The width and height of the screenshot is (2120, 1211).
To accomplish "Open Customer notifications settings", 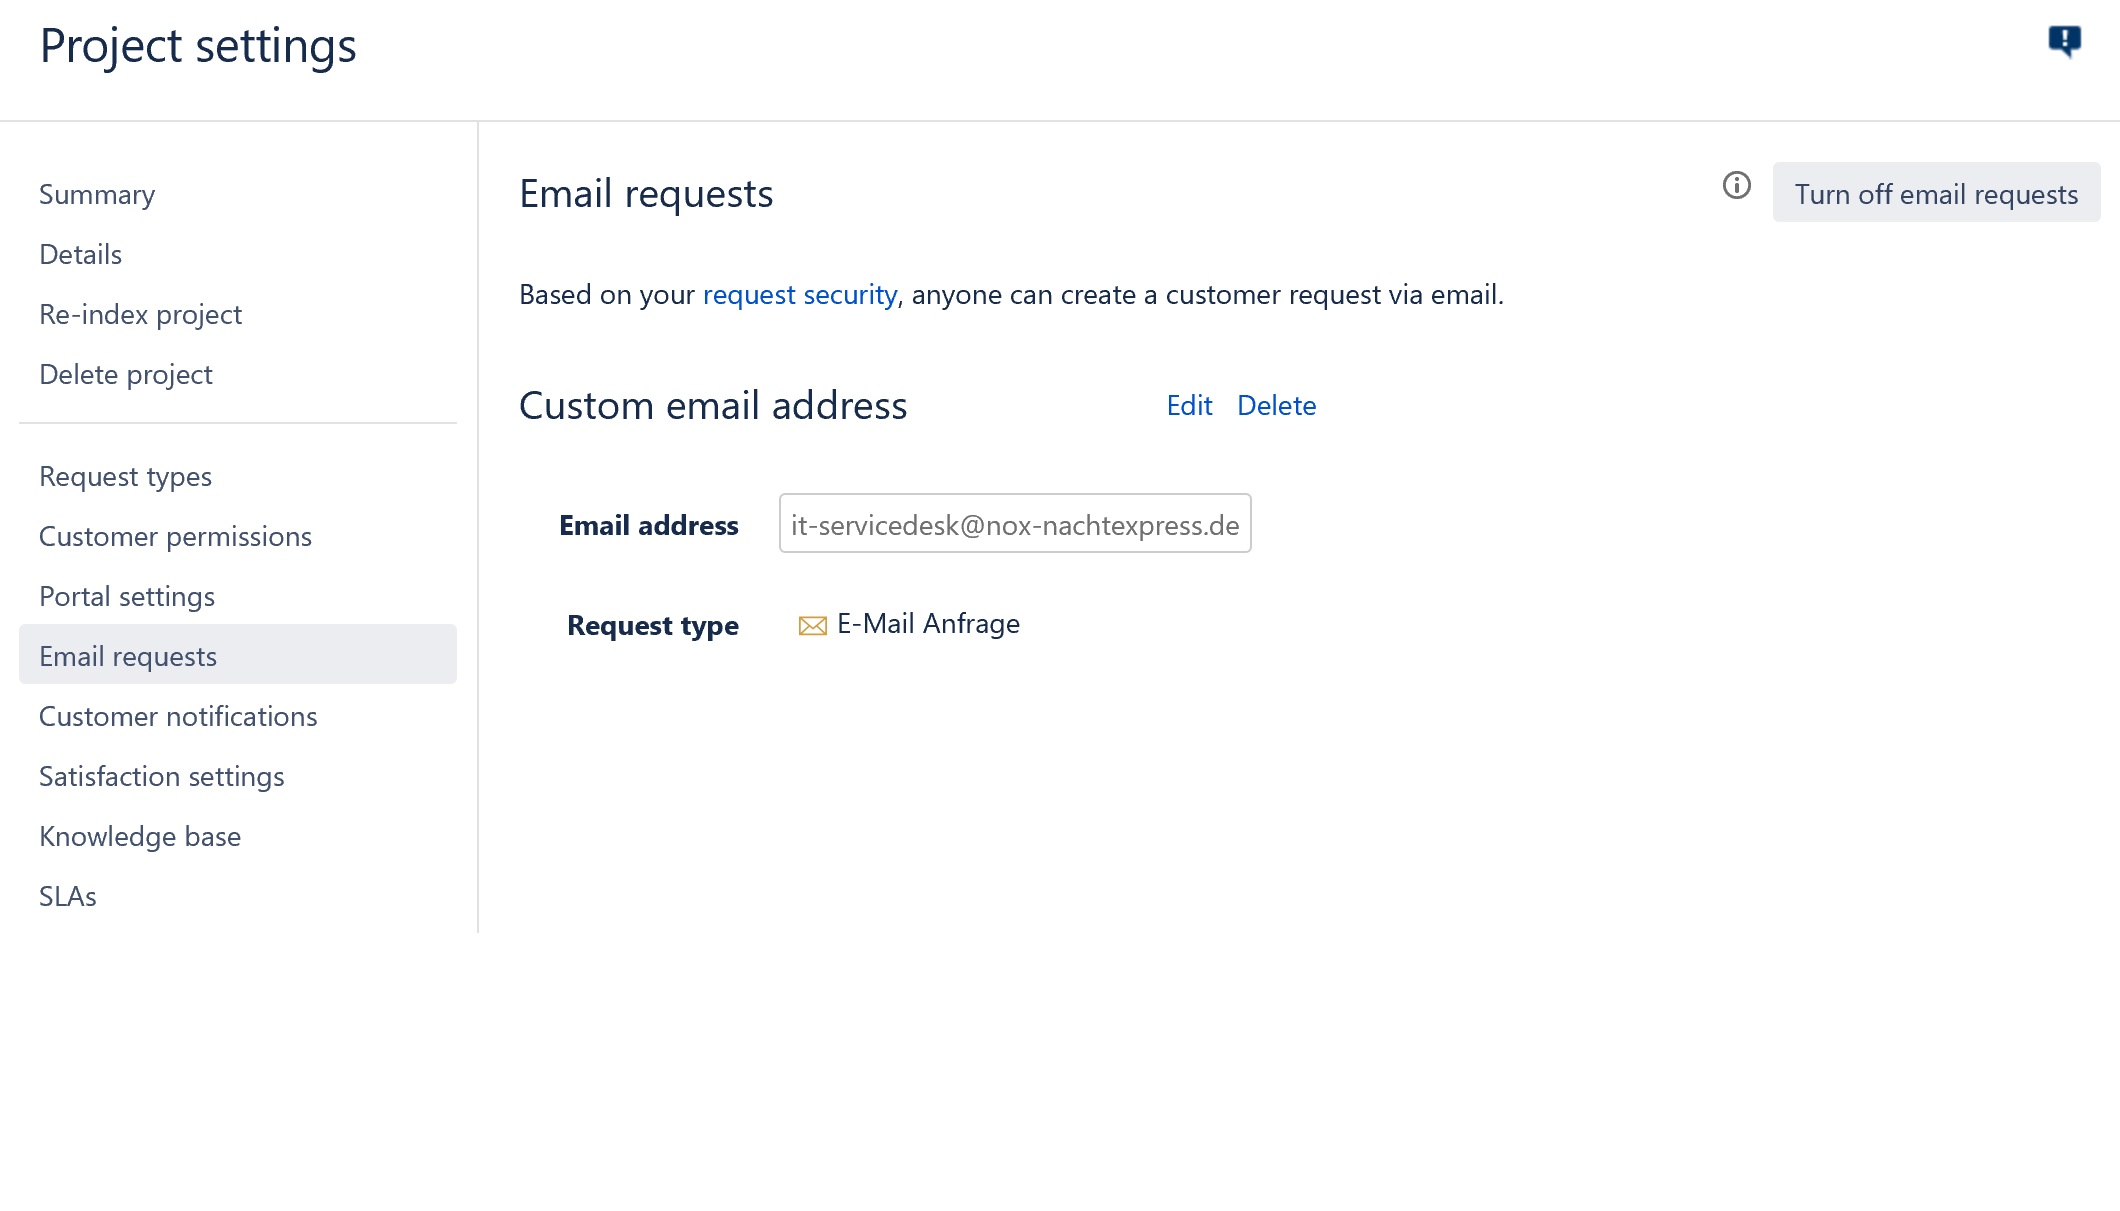I will (178, 716).
